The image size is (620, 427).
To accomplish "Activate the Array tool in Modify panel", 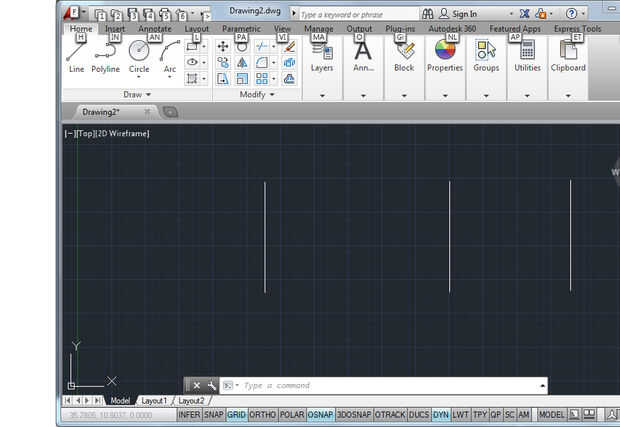I will [261, 79].
